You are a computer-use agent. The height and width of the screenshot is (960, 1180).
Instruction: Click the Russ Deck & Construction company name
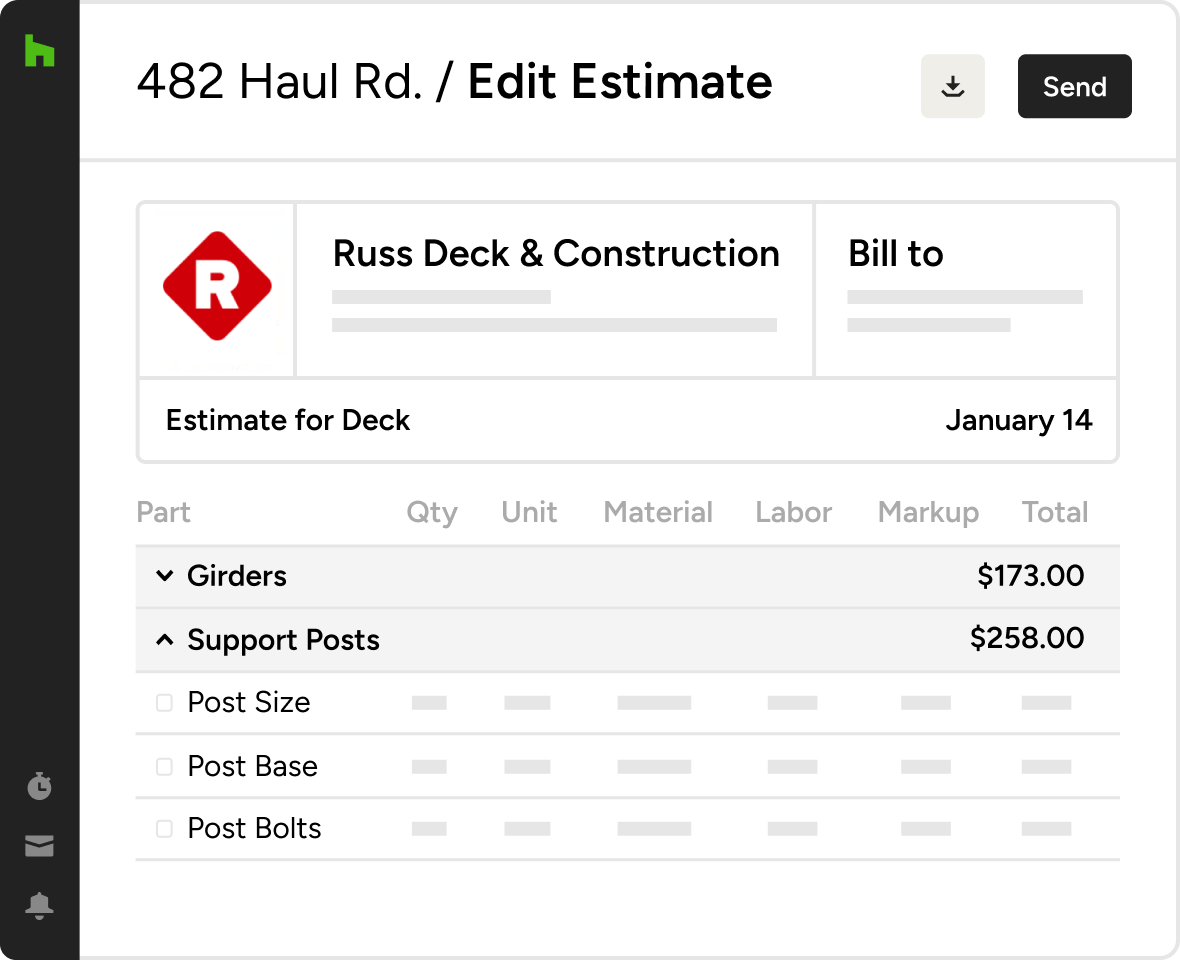click(556, 254)
